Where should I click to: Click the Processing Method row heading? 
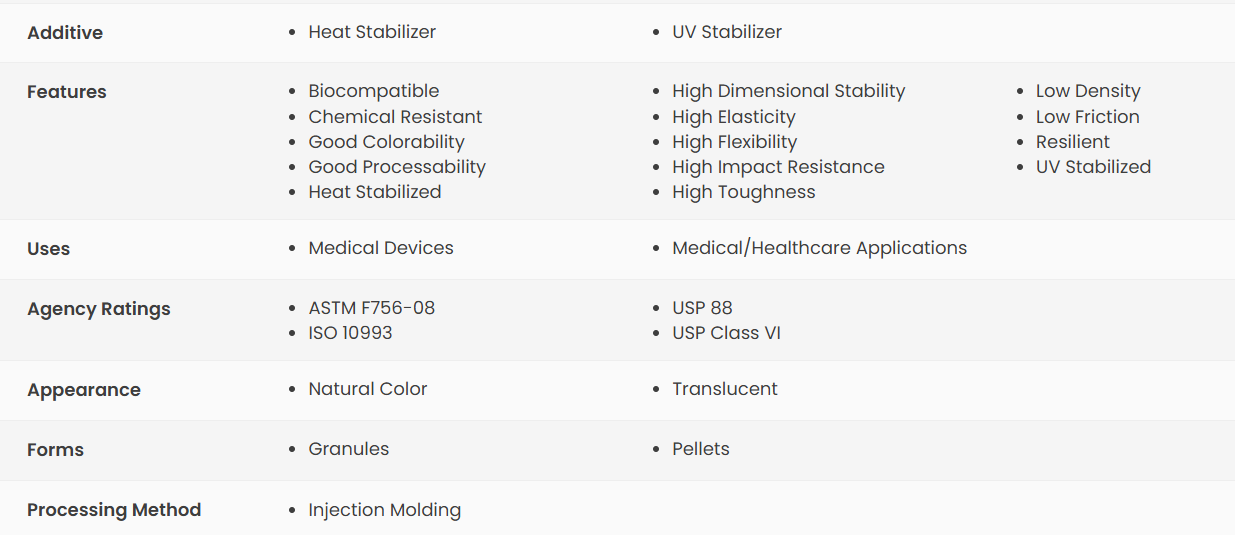pyautogui.click(x=114, y=510)
